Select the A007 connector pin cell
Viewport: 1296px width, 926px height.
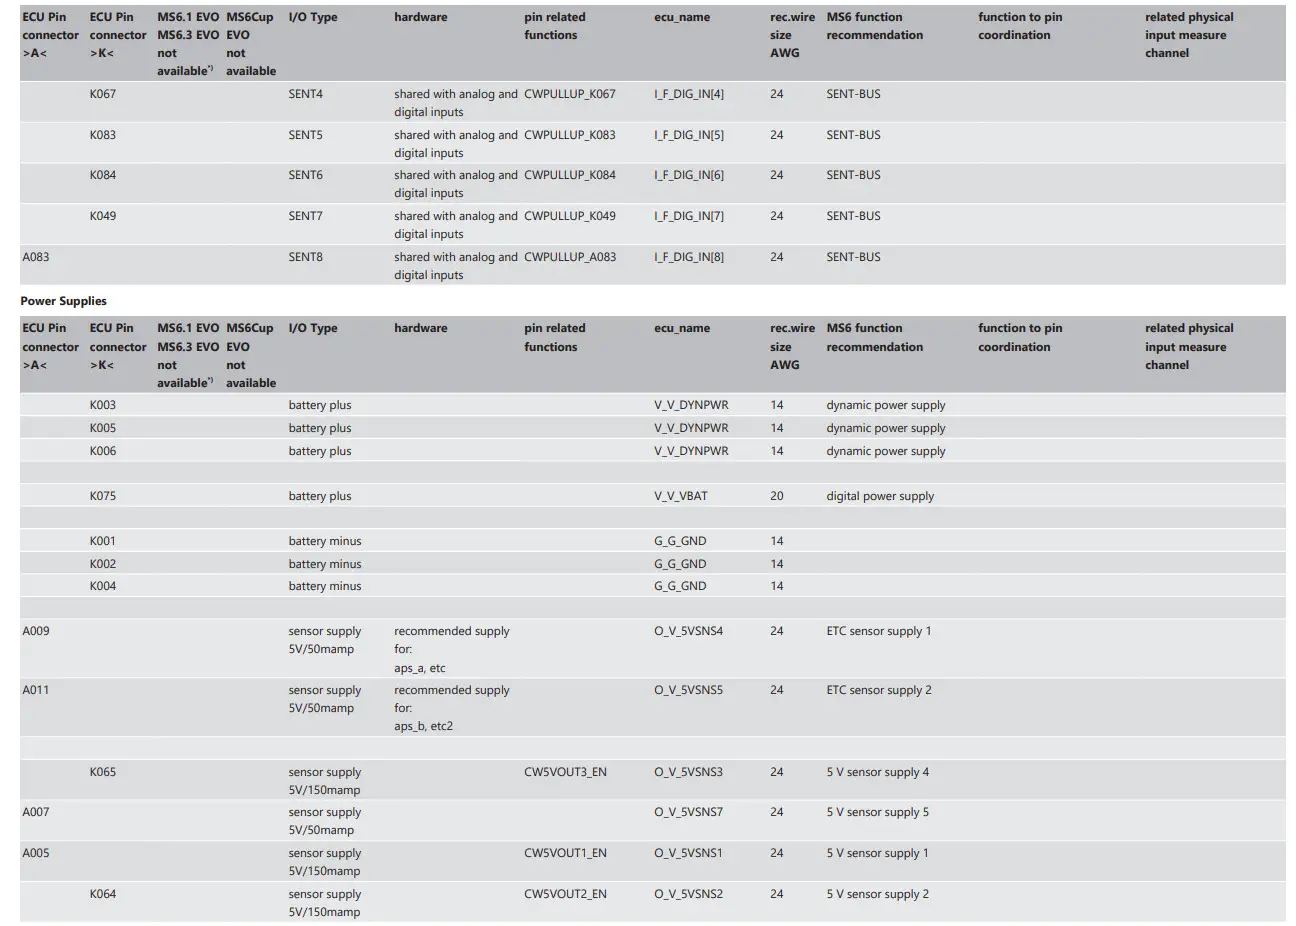pos(36,812)
